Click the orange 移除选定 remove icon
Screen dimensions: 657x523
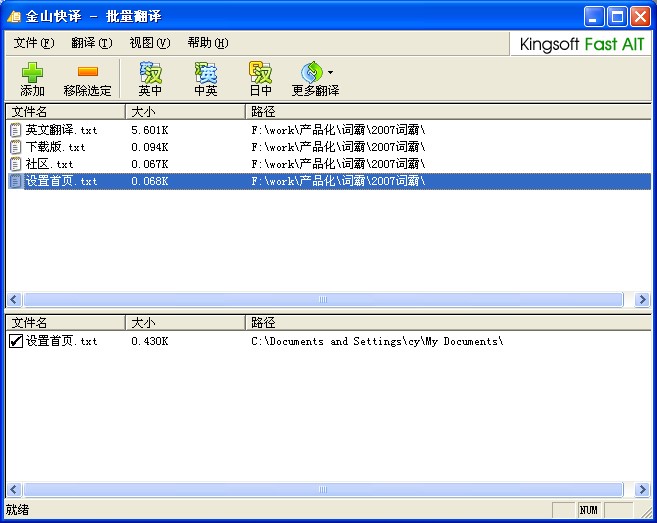[x=87, y=72]
